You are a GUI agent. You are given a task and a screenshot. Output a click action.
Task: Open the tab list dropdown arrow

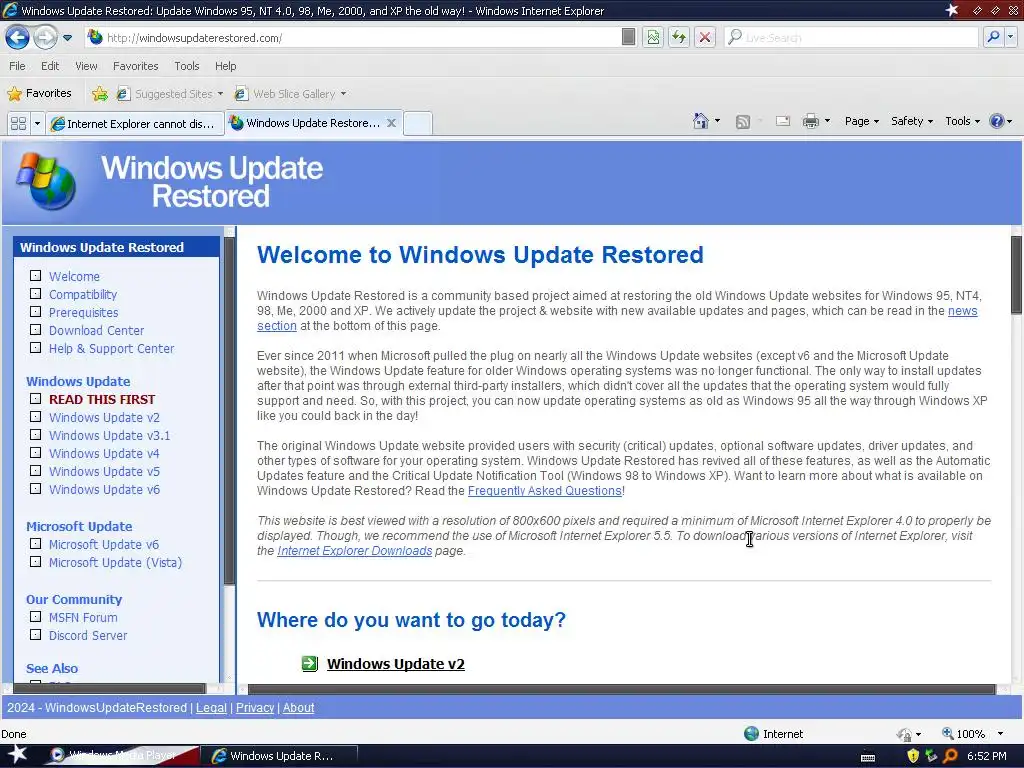tap(37, 123)
